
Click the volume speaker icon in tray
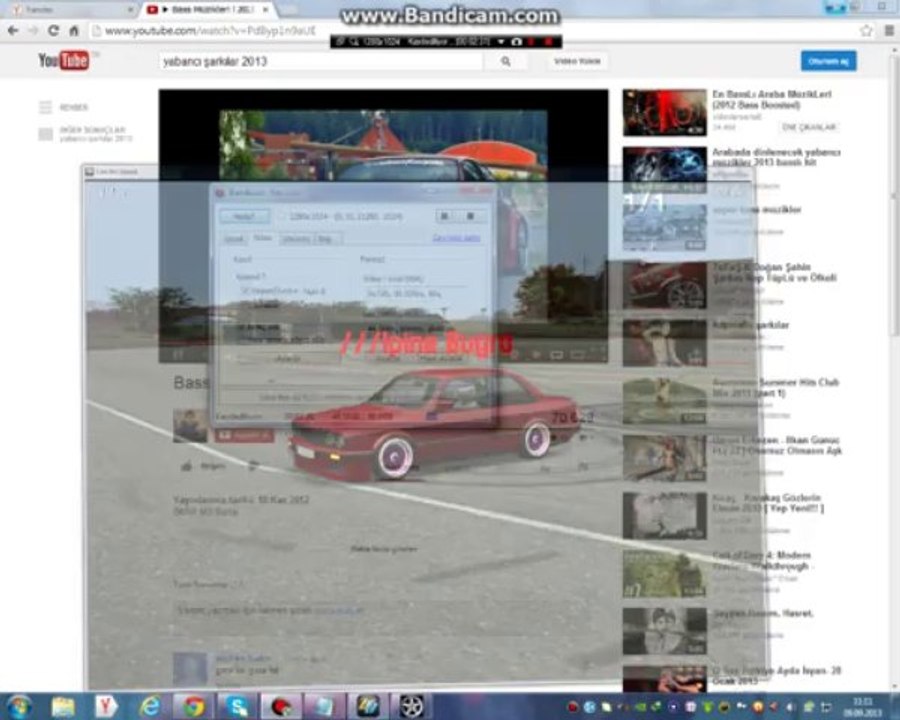(790, 707)
